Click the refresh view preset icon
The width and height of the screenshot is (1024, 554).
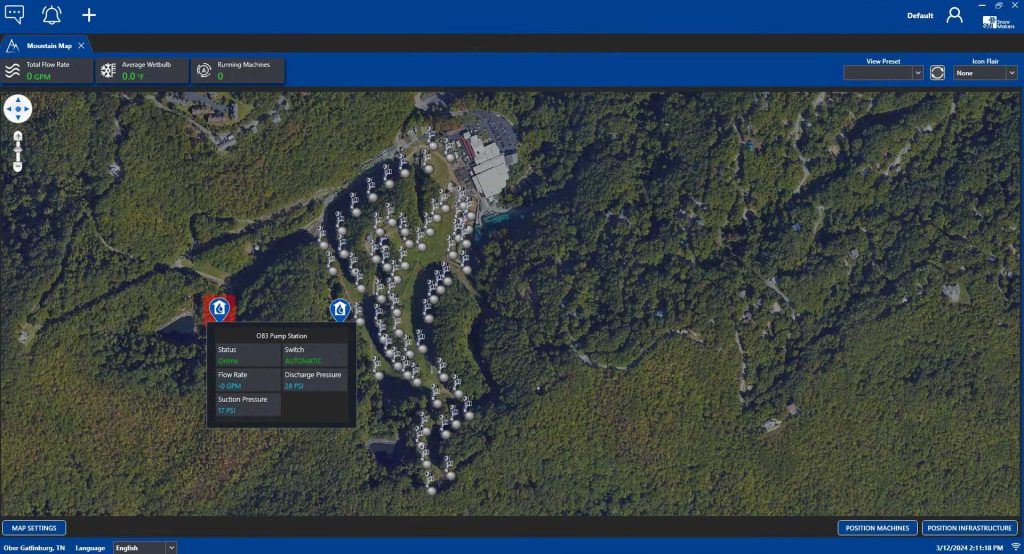click(x=938, y=73)
